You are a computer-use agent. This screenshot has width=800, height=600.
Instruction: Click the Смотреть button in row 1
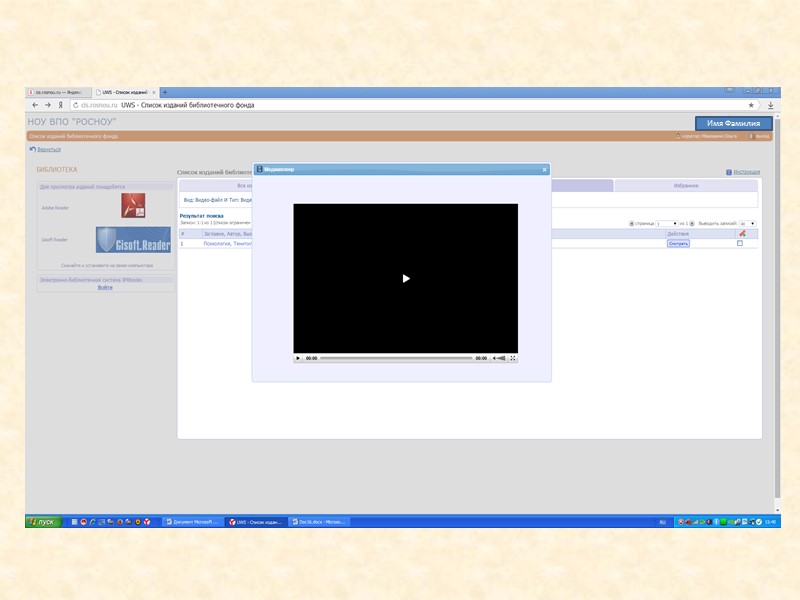pyautogui.click(x=678, y=244)
